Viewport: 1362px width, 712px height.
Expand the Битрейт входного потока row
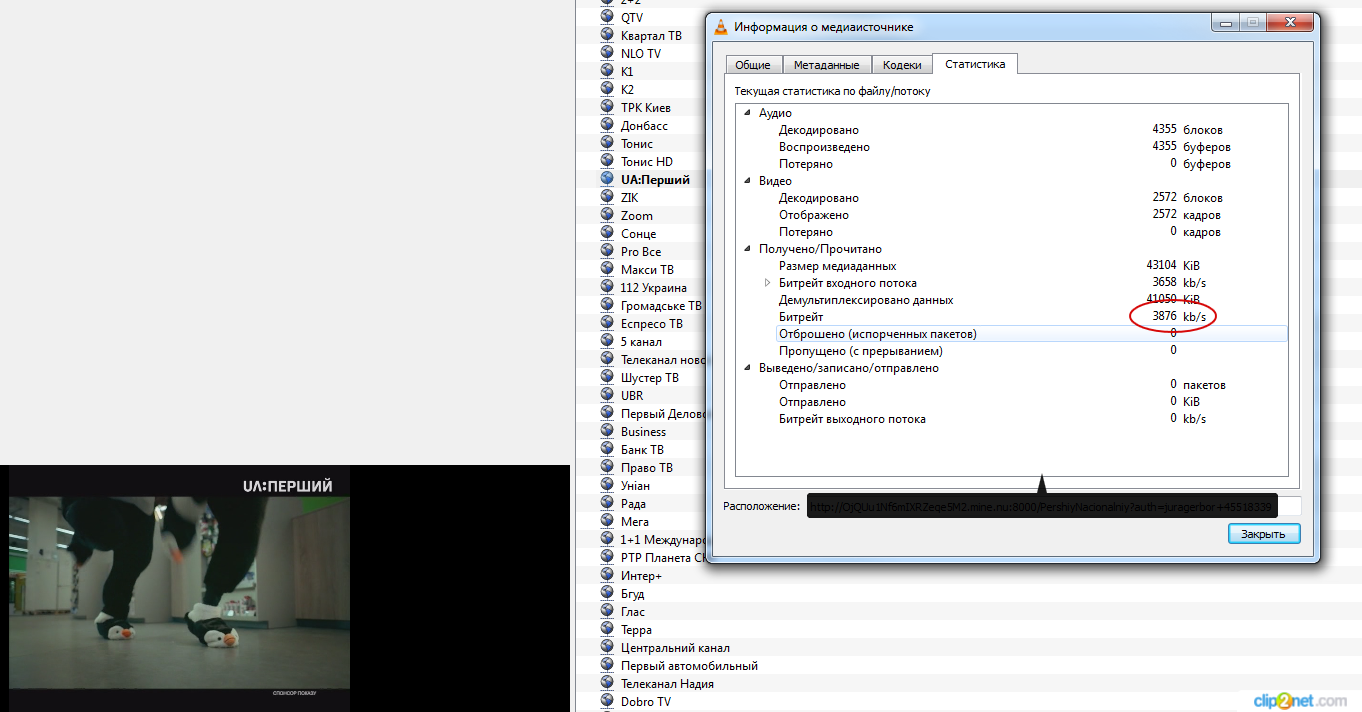click(x=767, y=283)
